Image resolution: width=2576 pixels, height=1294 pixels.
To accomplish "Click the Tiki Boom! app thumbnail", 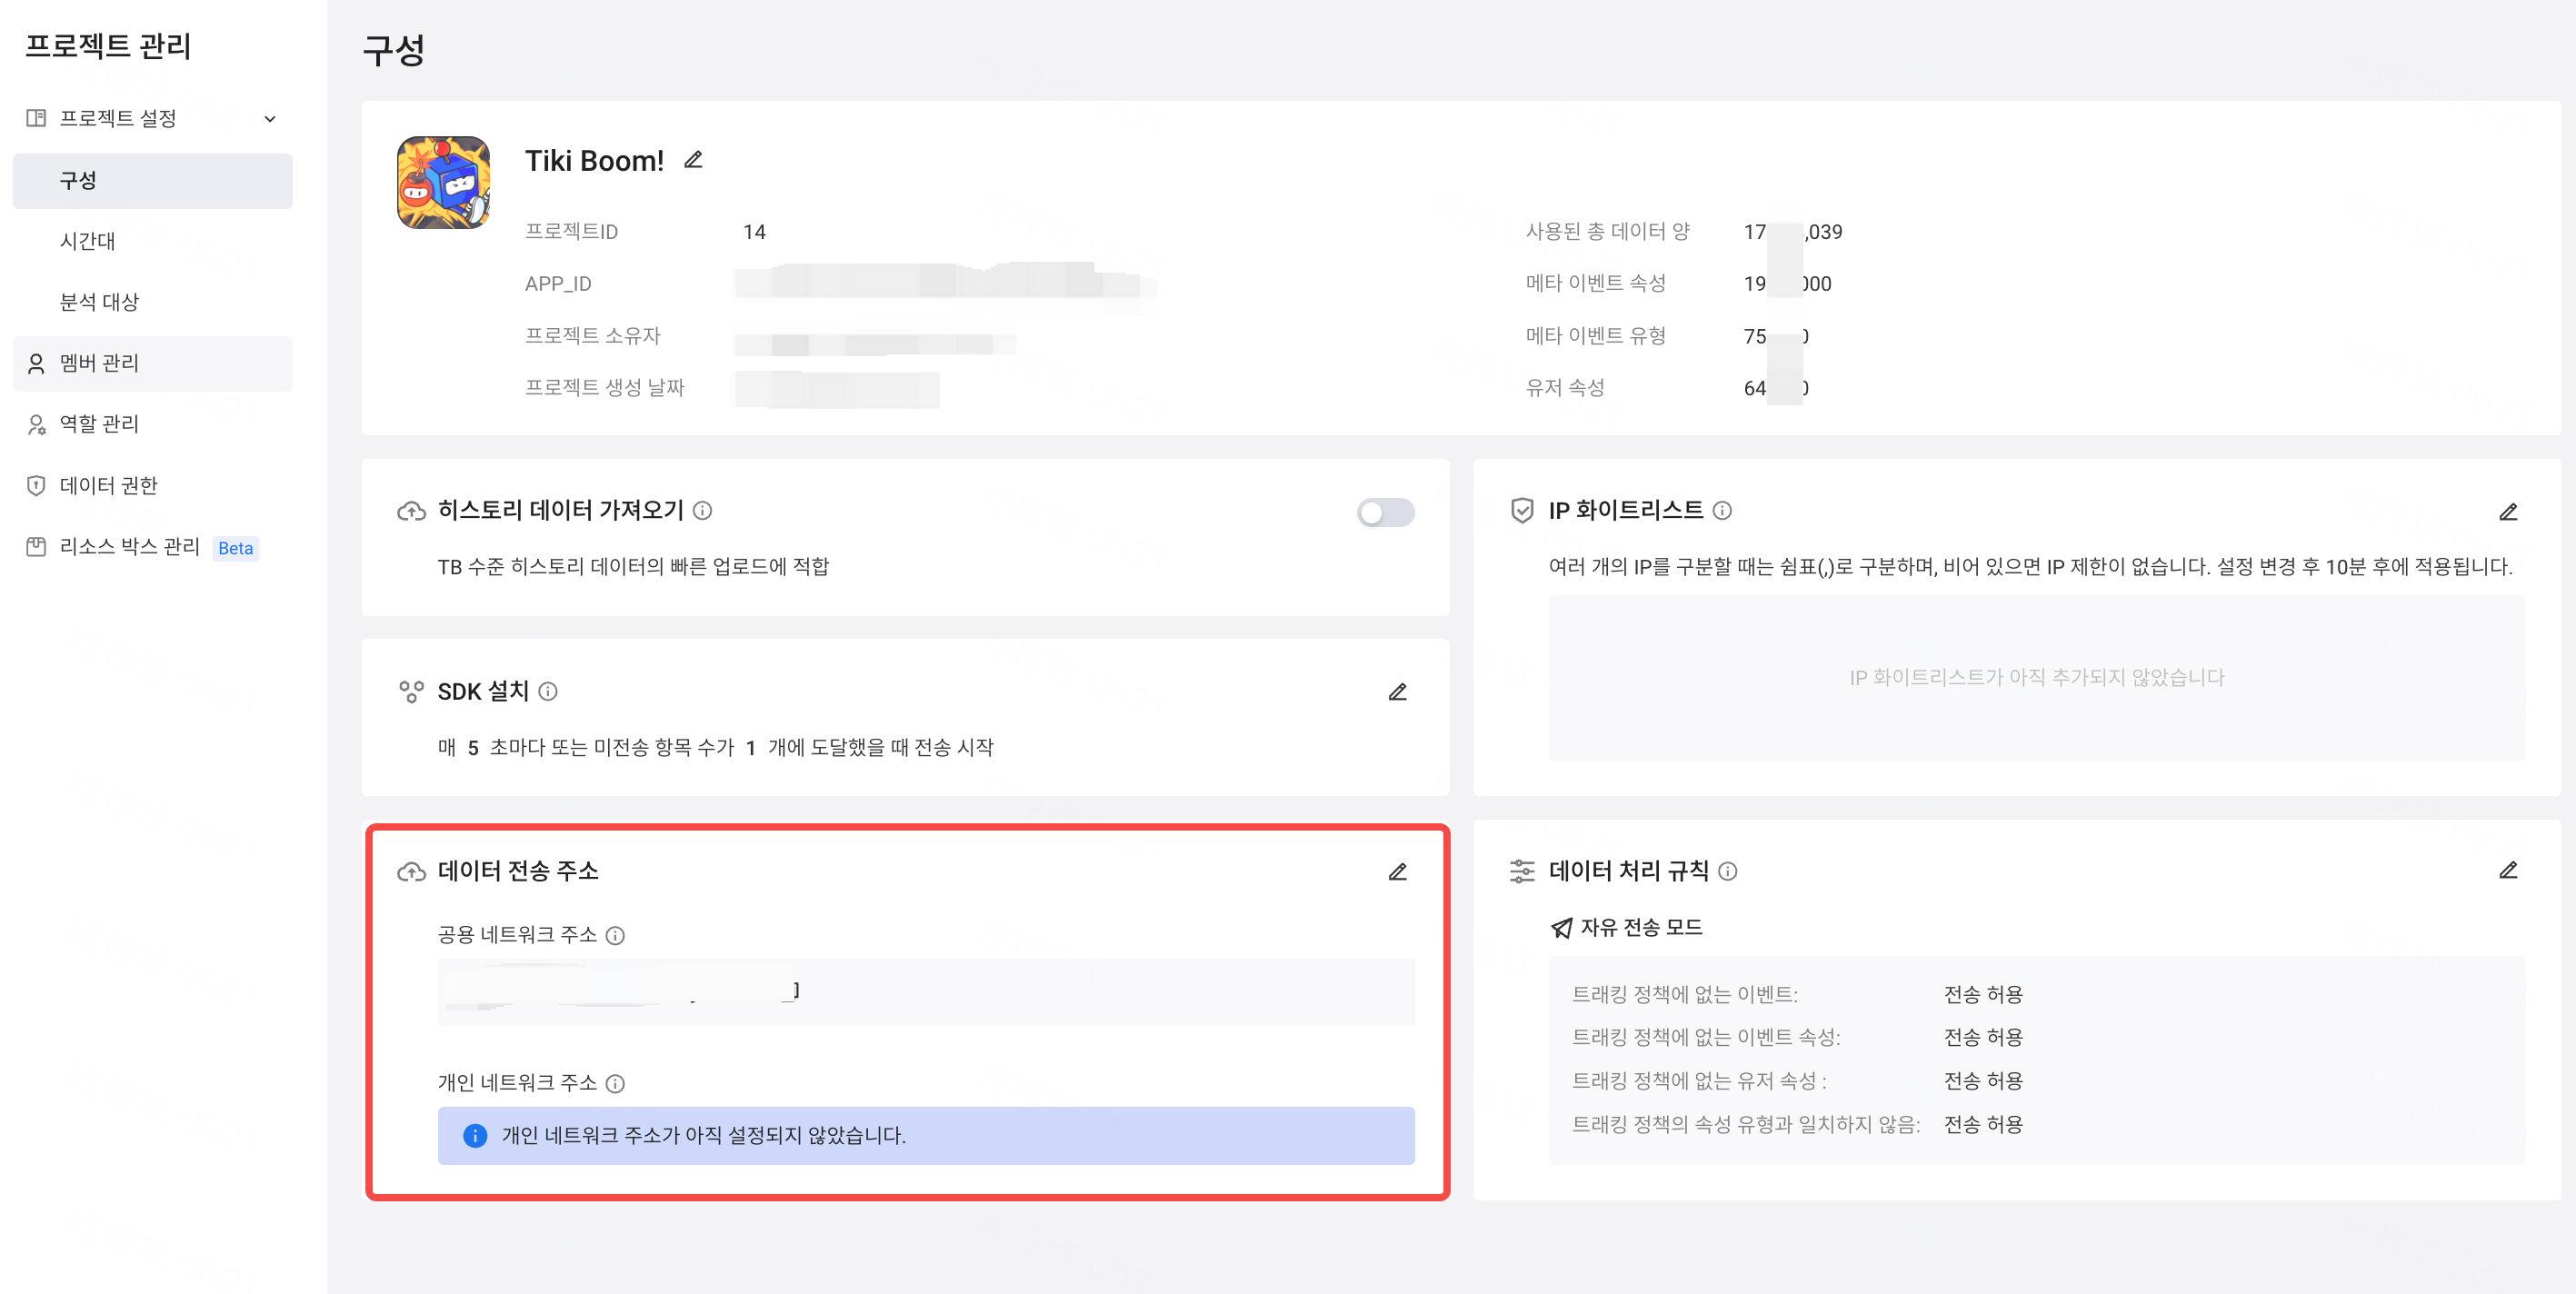I will coord(443,183).
